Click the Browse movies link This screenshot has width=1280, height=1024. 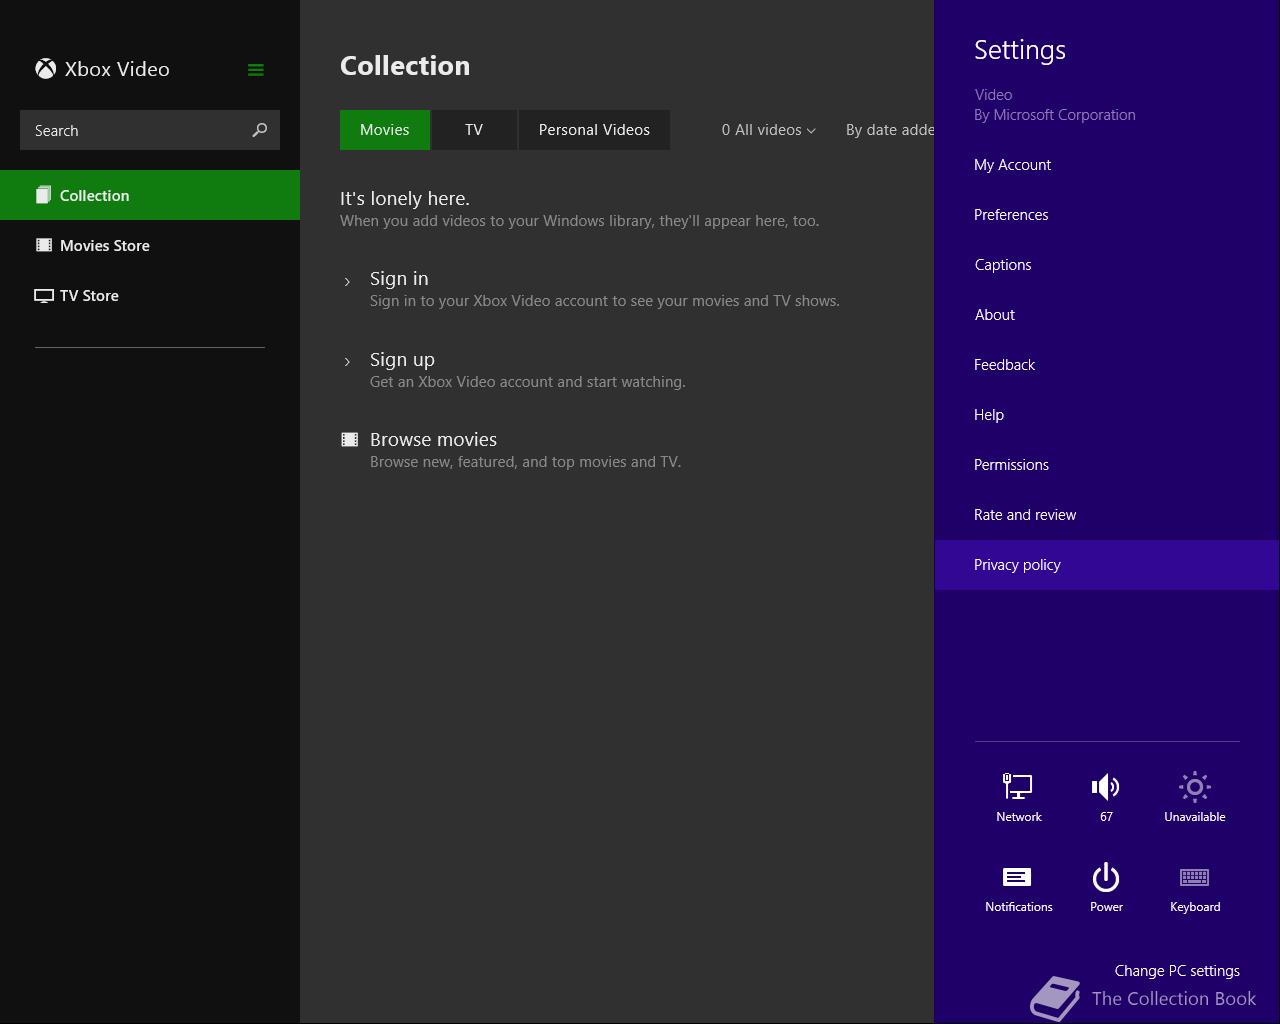pyautogui.click(x=433, y=440)
